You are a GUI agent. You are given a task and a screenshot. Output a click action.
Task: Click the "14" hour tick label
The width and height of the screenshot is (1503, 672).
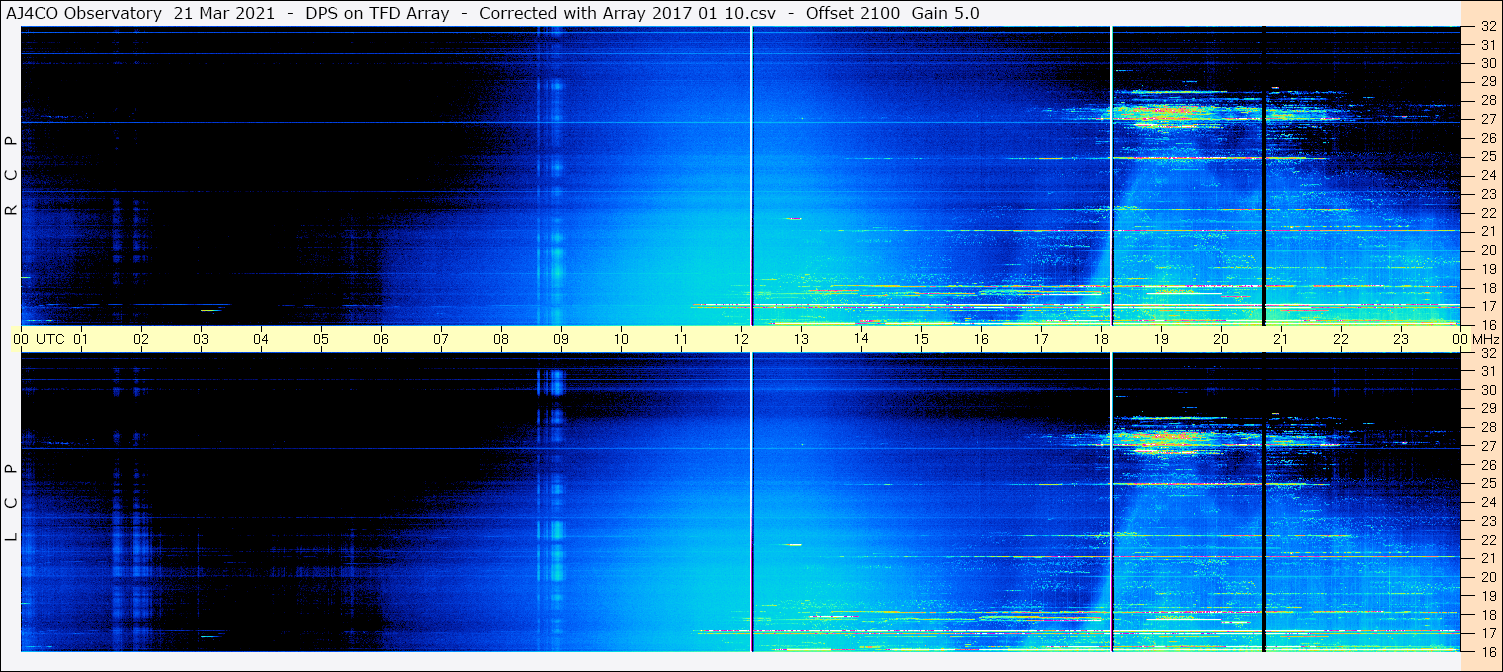coord(861,338)
